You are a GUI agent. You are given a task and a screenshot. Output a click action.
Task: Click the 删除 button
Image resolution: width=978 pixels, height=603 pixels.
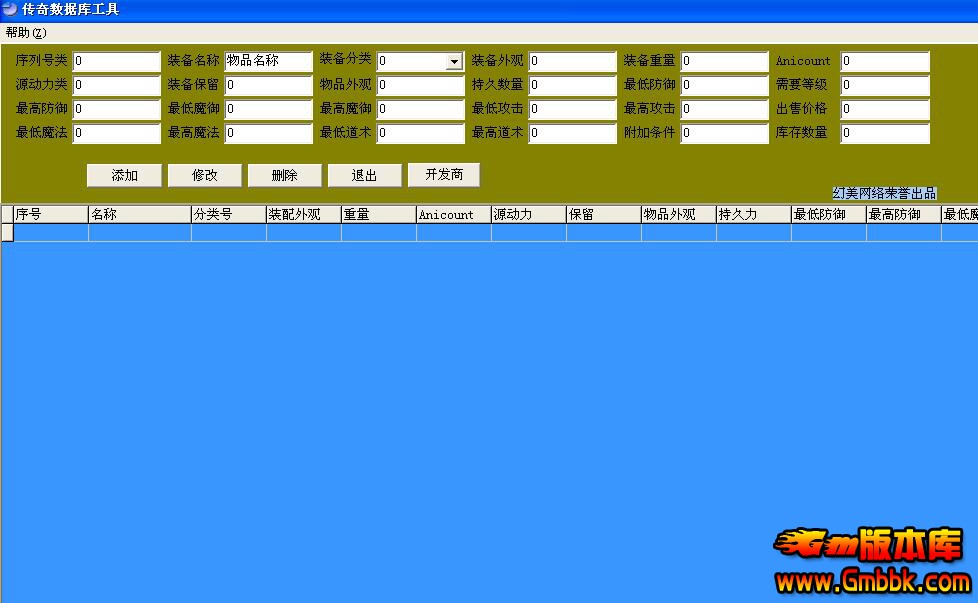tap(284, 176)
